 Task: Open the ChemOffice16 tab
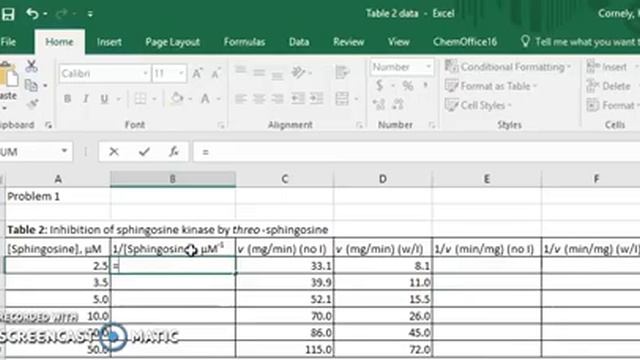pos(465,42)
